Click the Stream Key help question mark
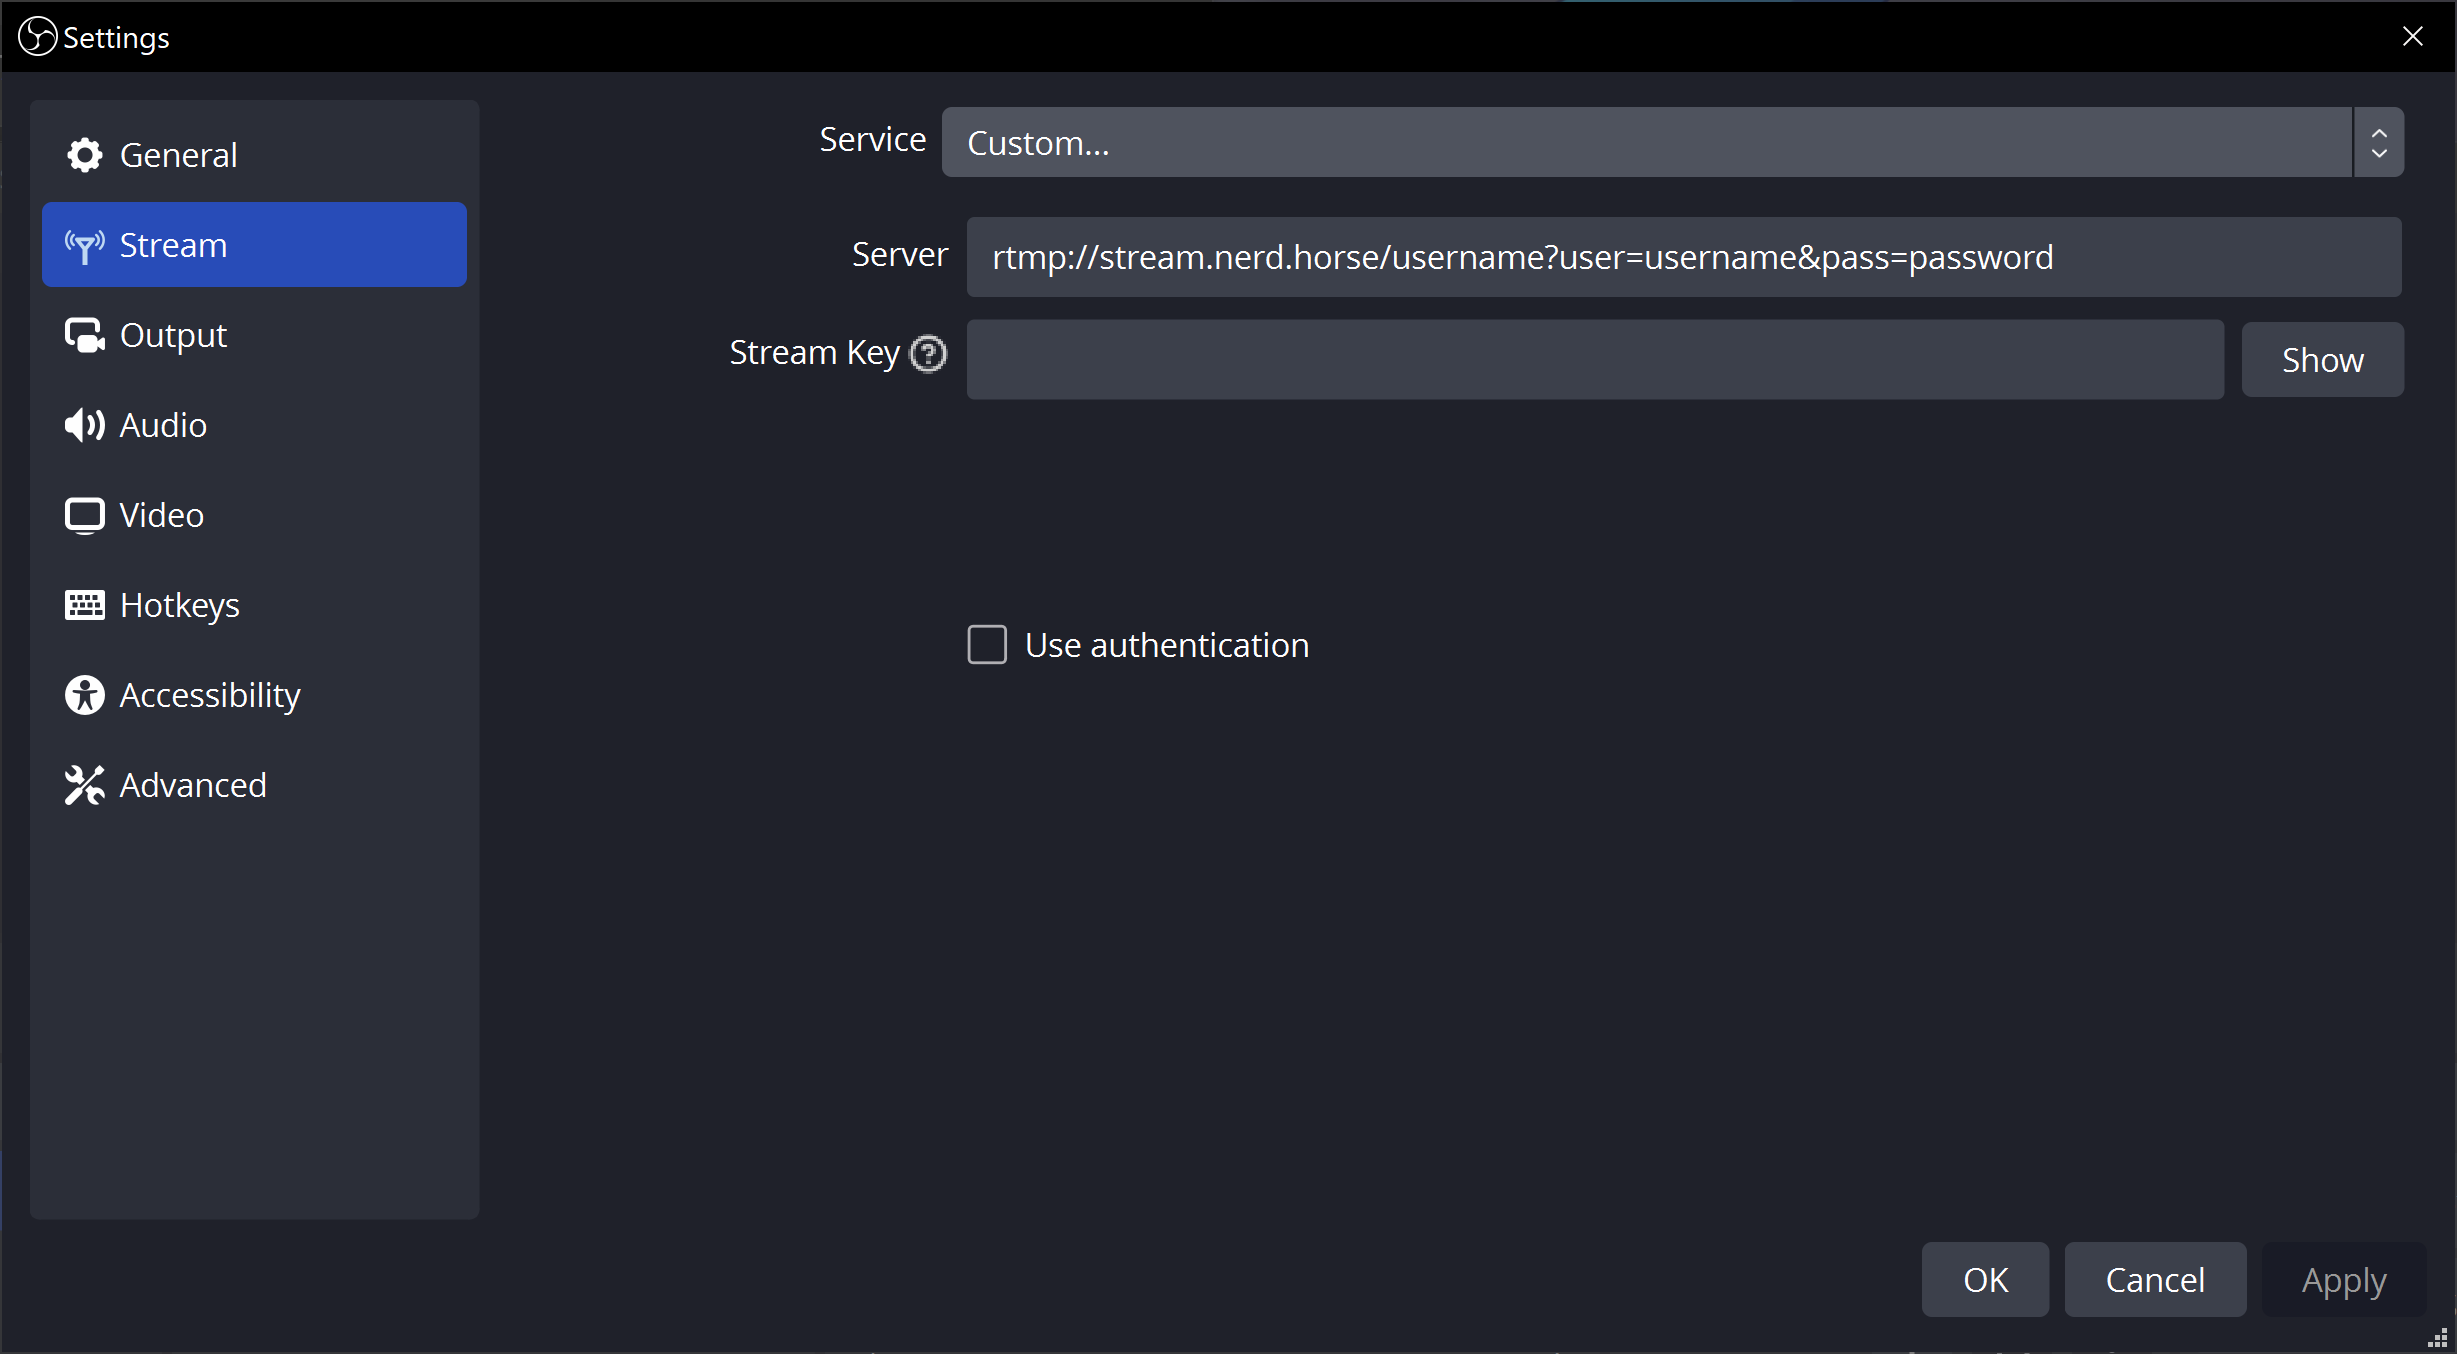 pos(928,353)
